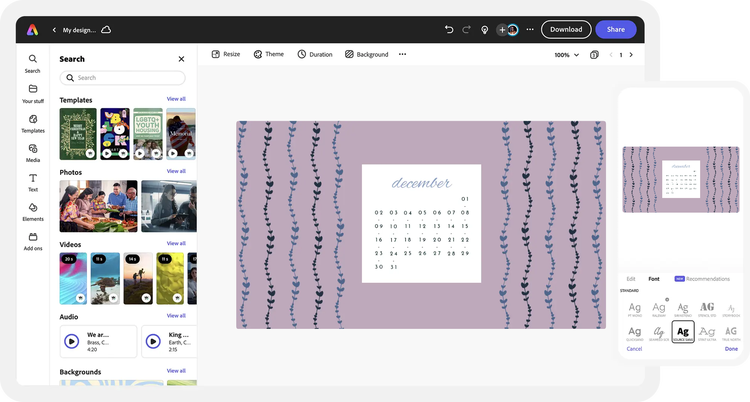Go to the previous page arrow

[611, 55]
